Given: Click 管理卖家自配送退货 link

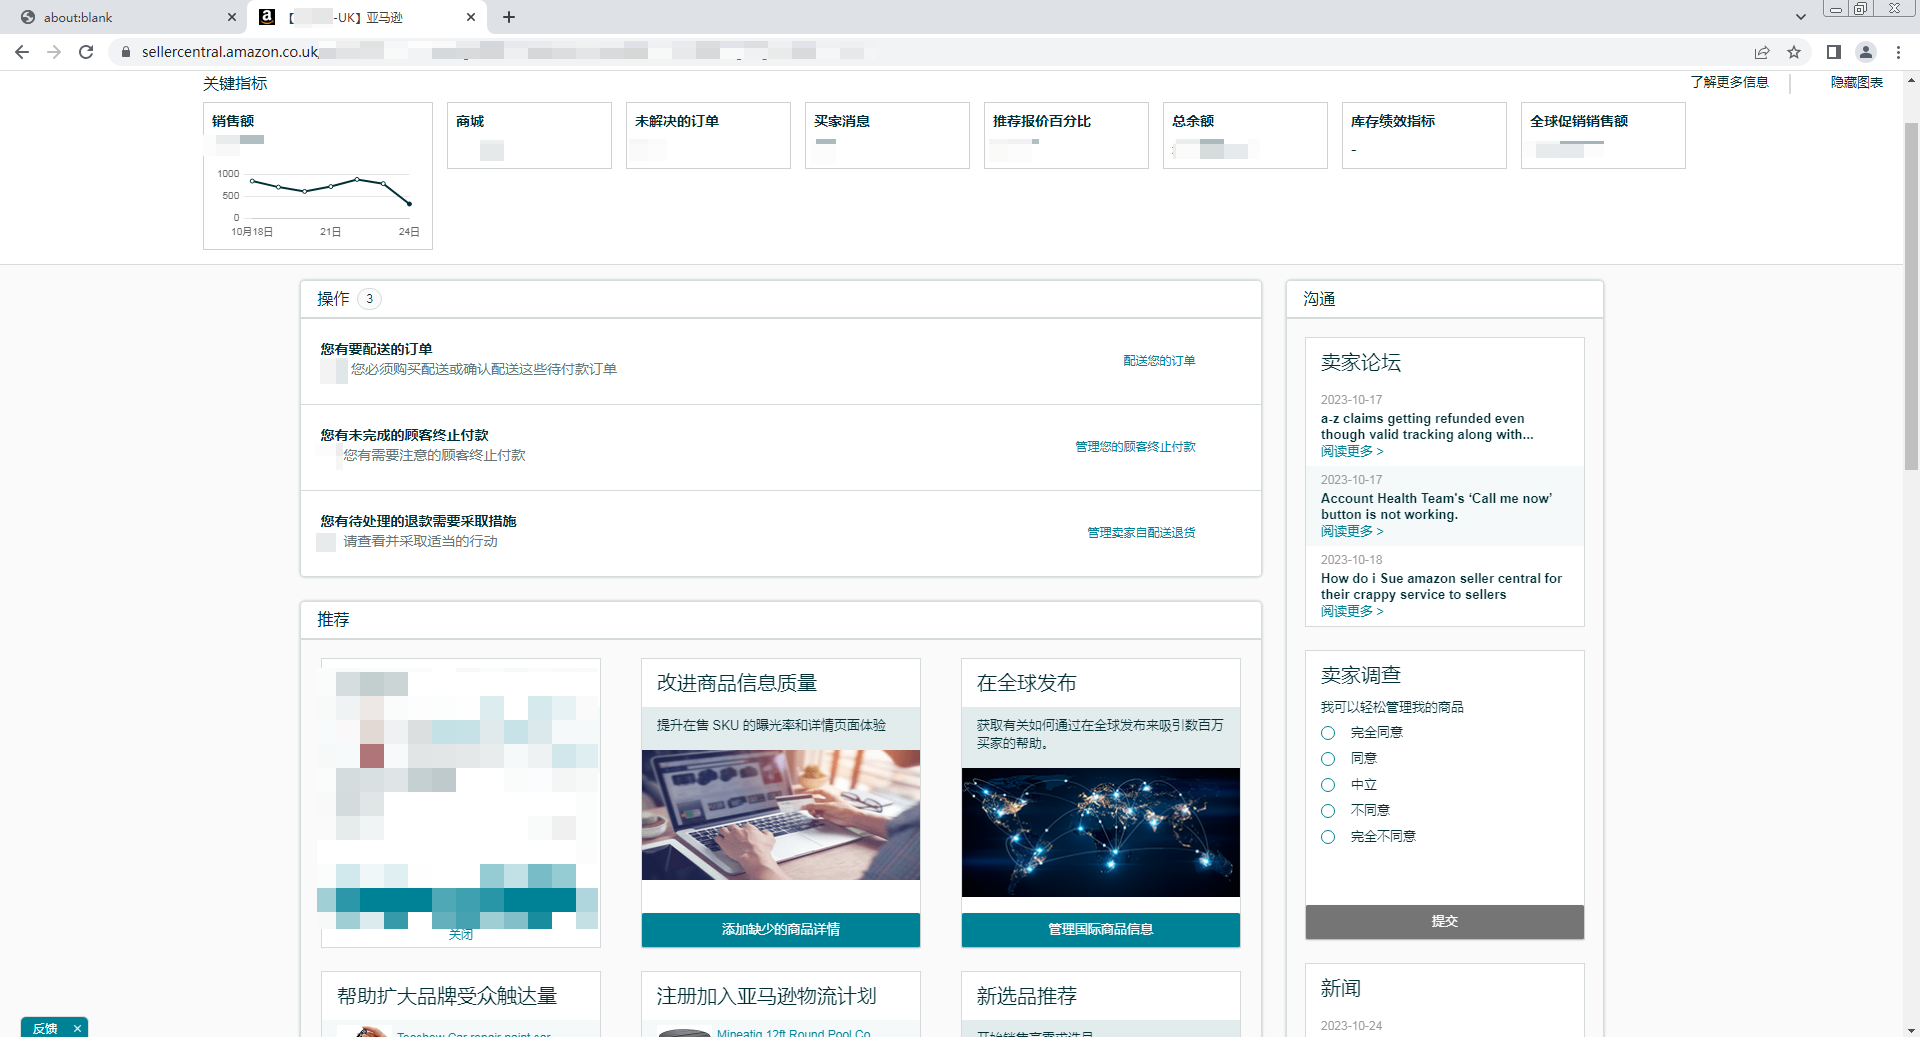Looking at the screenshot, I should click(x=1141, y=533).
